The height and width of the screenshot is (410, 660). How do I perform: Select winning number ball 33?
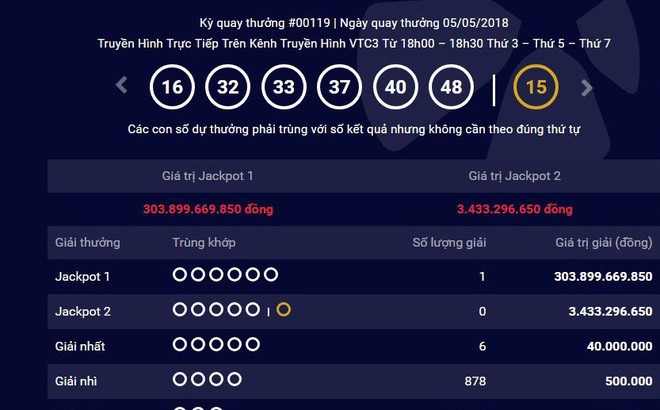(x=284, y=87)
